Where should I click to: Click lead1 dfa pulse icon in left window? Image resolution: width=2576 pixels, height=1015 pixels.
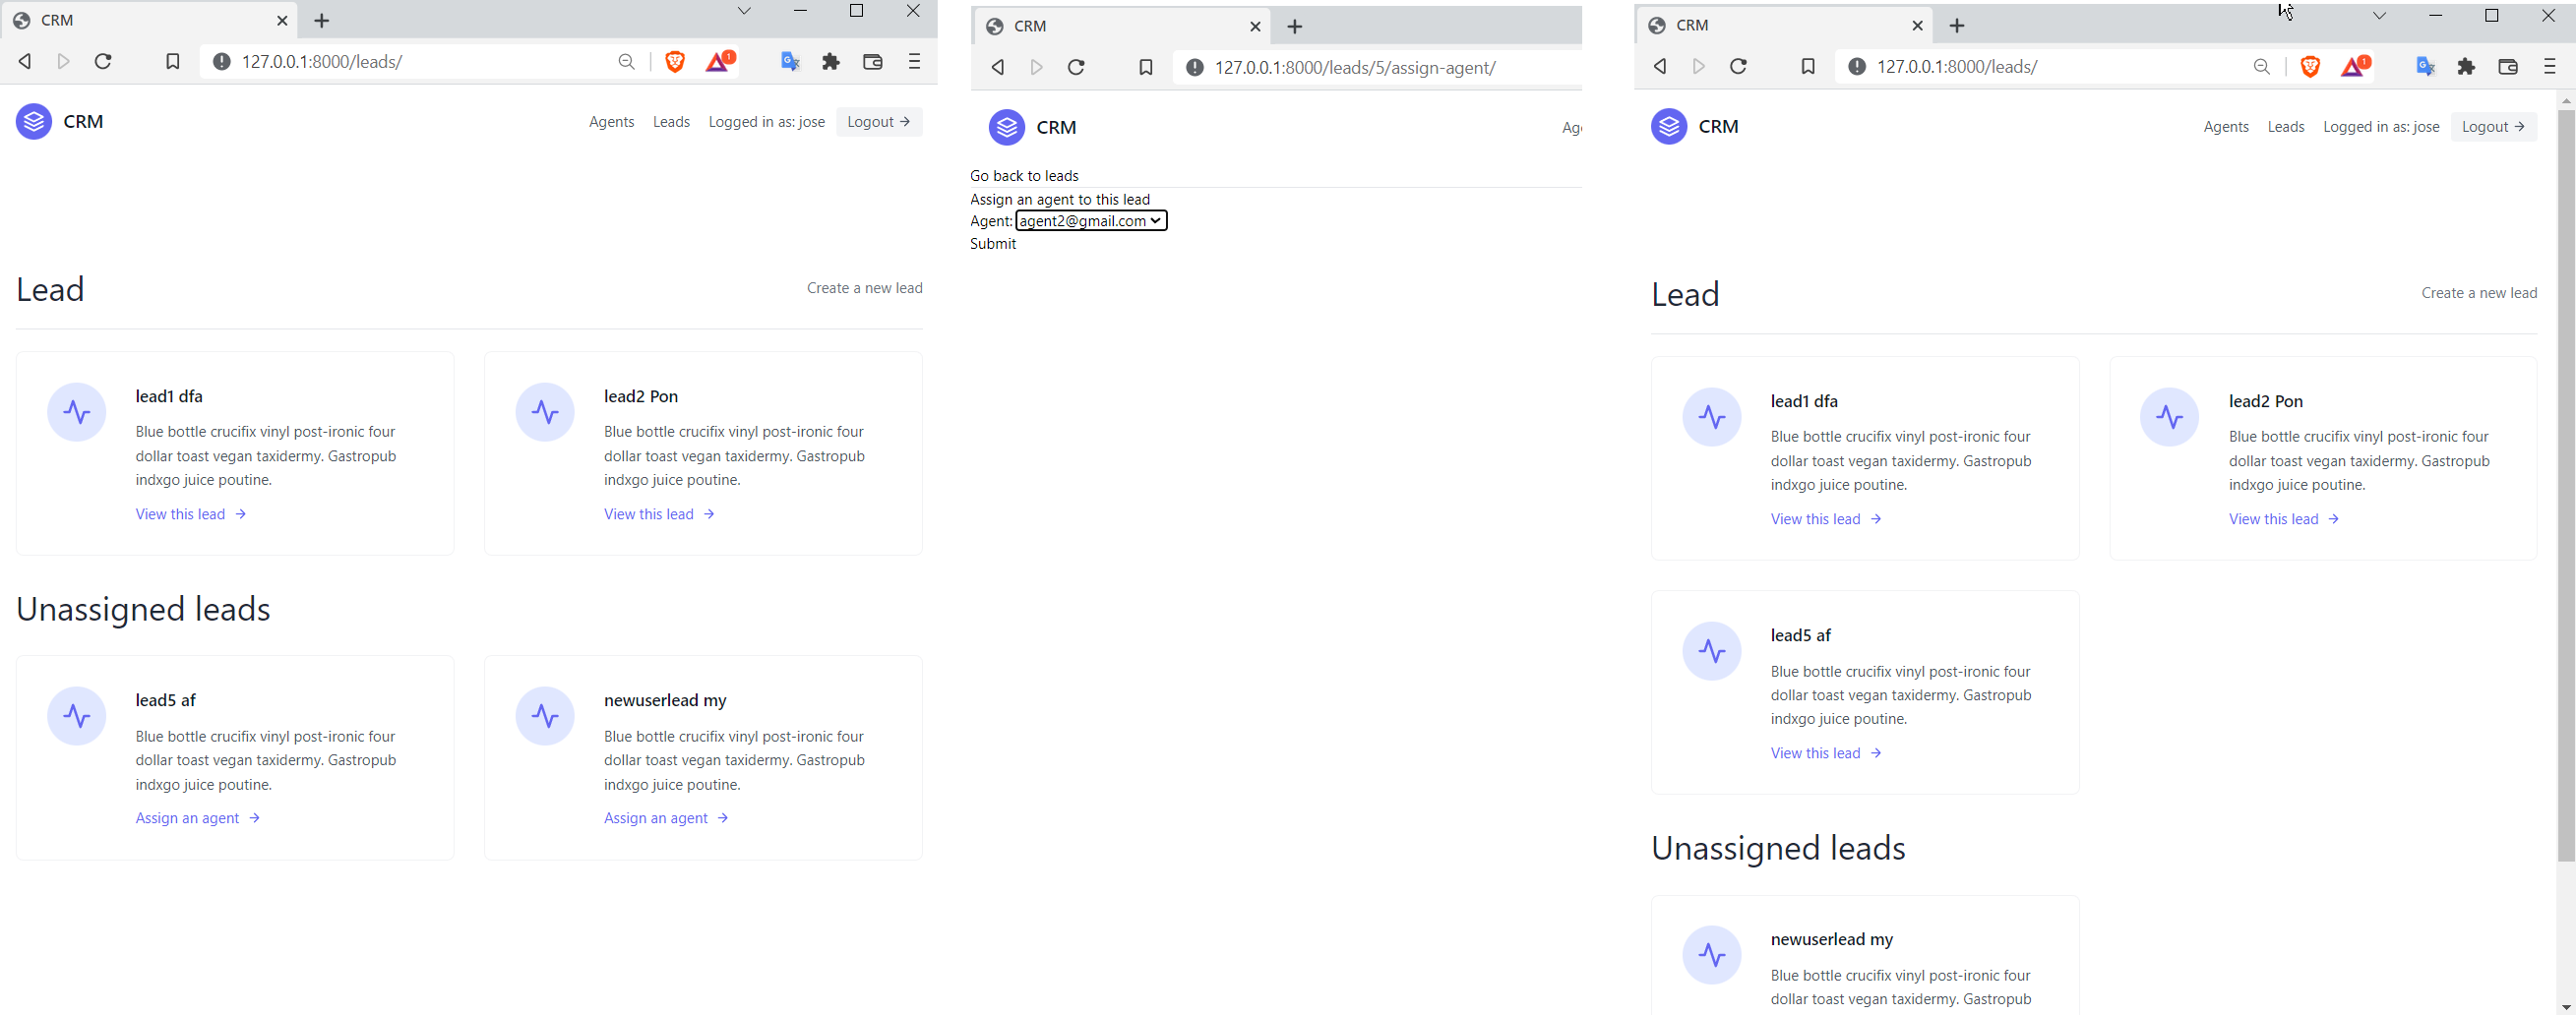[x=77, y=412]
